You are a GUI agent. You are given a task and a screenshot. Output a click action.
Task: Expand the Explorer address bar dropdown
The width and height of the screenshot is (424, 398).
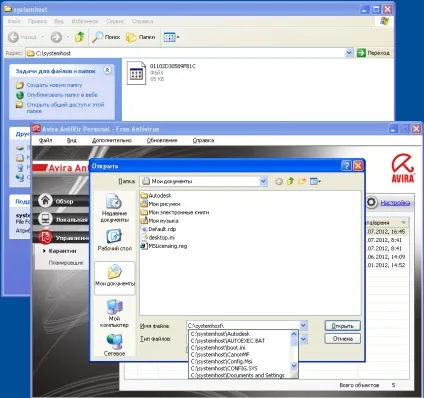(x=349, y=53)
